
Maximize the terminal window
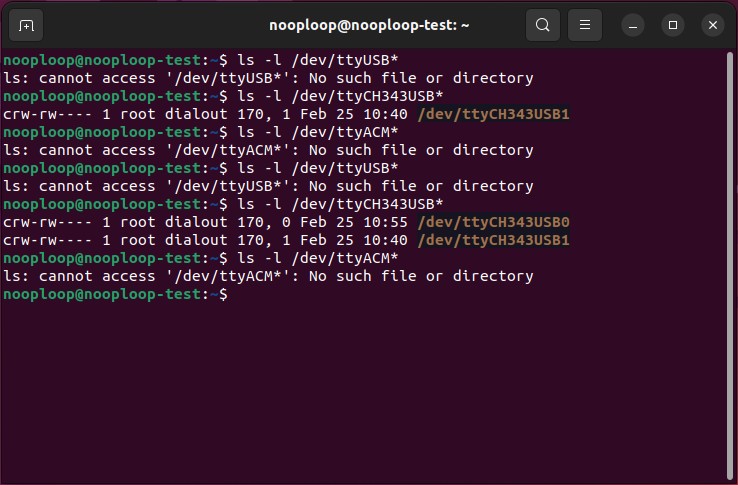point(673,25)
